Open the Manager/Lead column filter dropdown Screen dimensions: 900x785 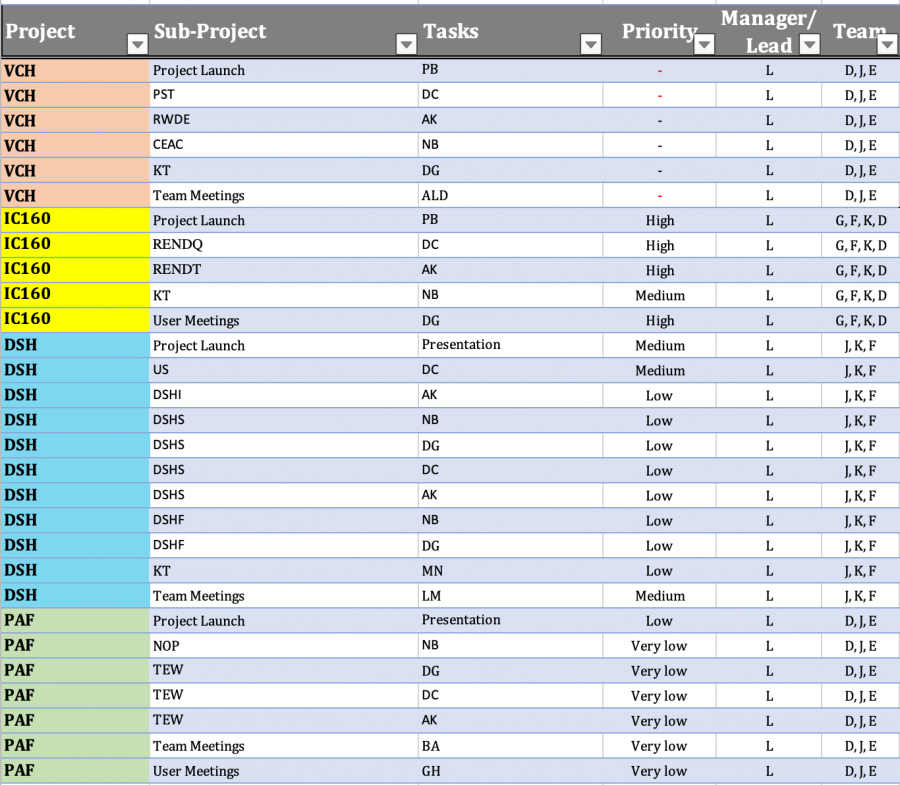point(809,44)
